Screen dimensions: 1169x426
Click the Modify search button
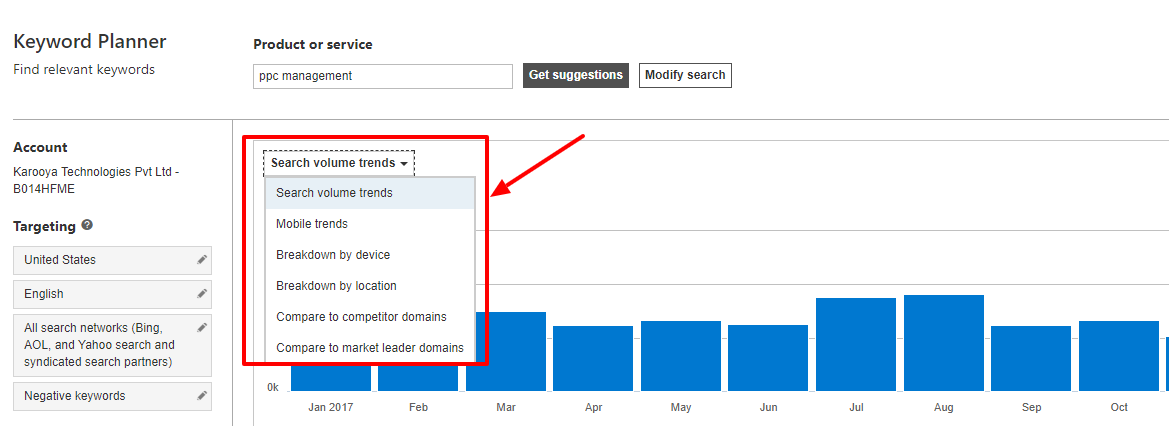[x=685, y=75]
